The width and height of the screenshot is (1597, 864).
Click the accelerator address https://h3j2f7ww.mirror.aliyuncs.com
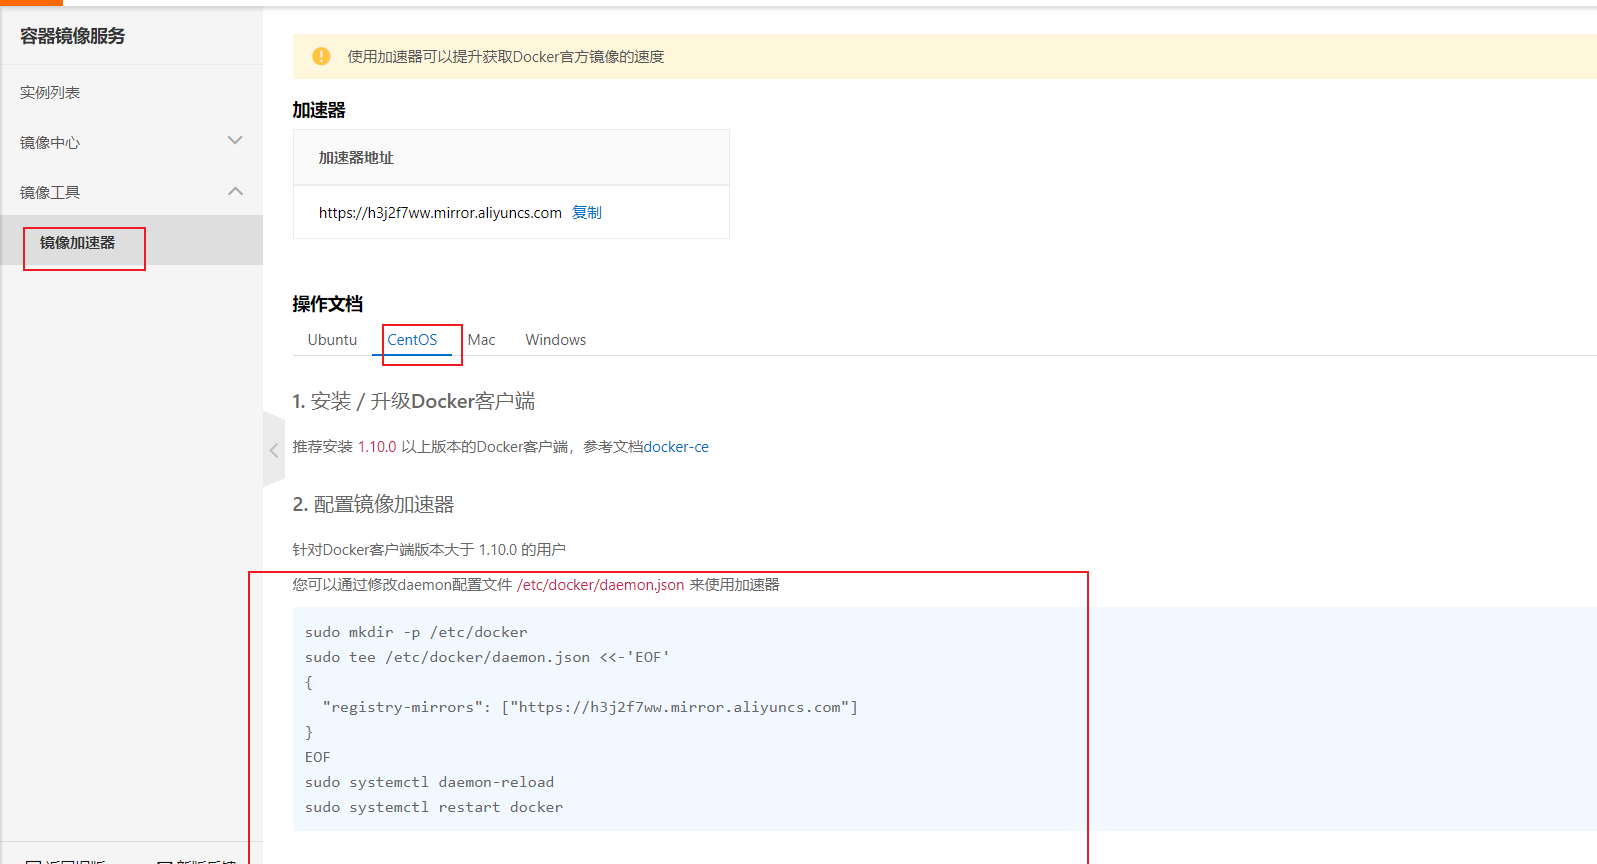(440, 212)
